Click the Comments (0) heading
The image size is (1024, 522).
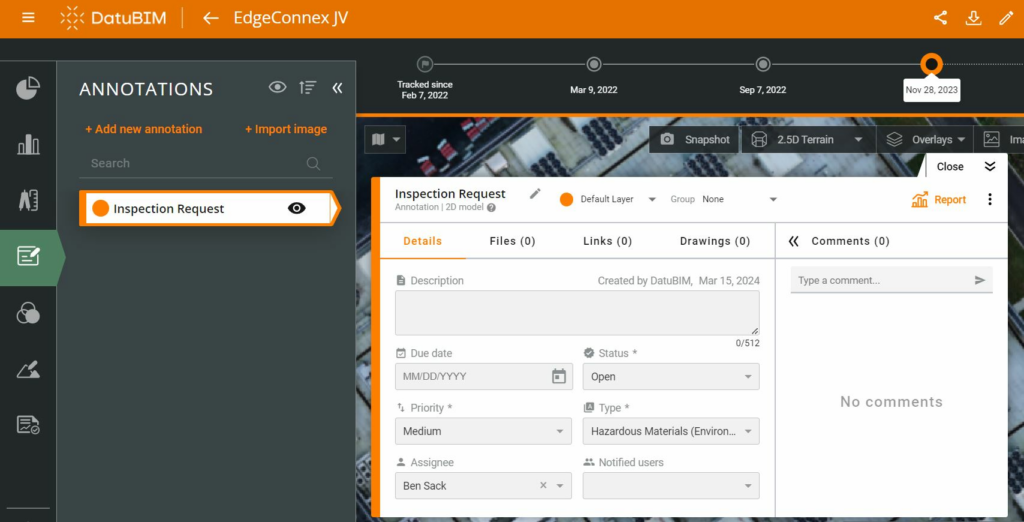click(x=850, y=241)
